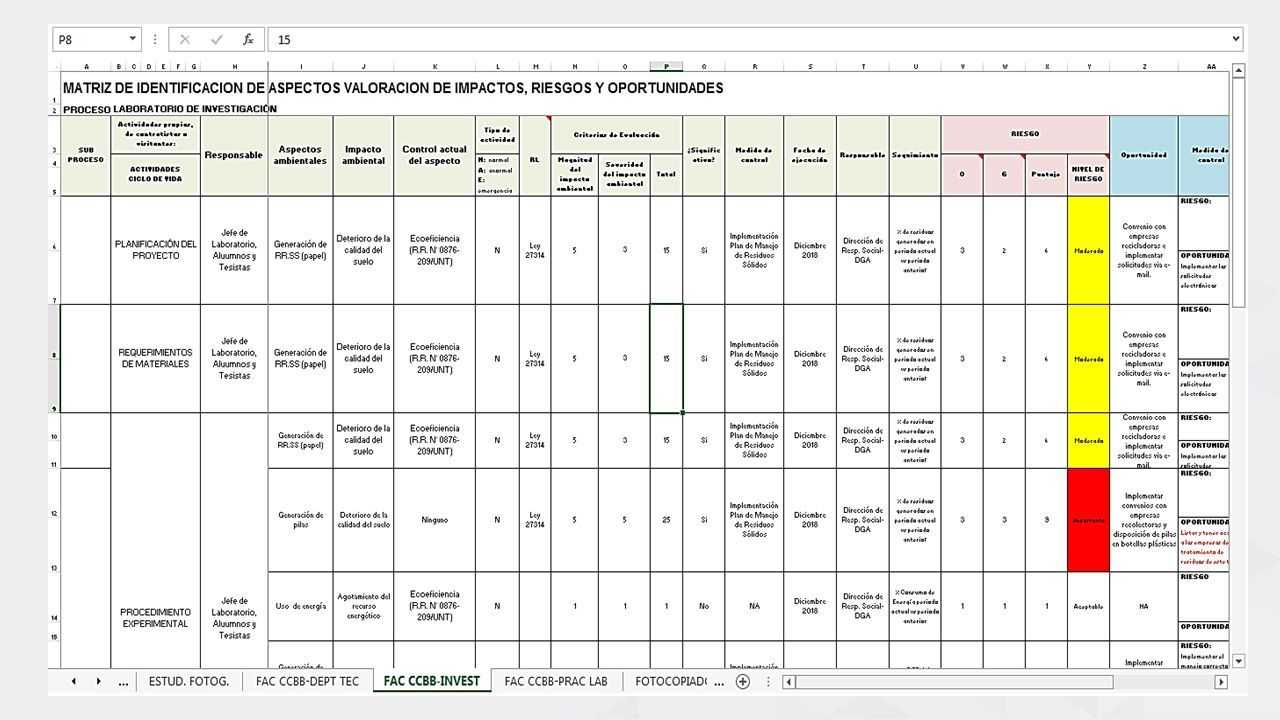Select column H header
This screenshot has width=1280, height=720.
tap(234, 67)
